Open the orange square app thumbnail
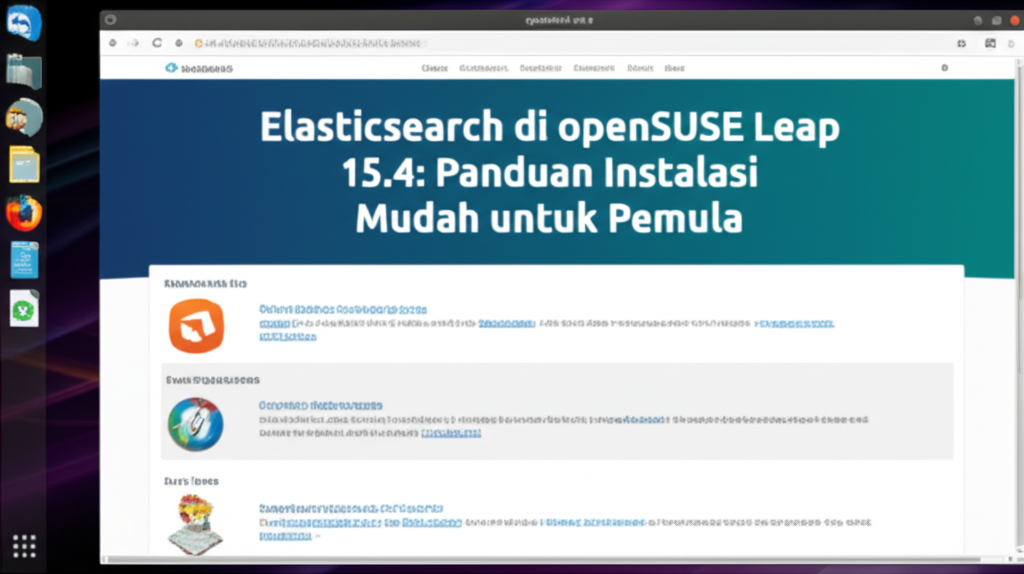 click(x=196, y=326)
